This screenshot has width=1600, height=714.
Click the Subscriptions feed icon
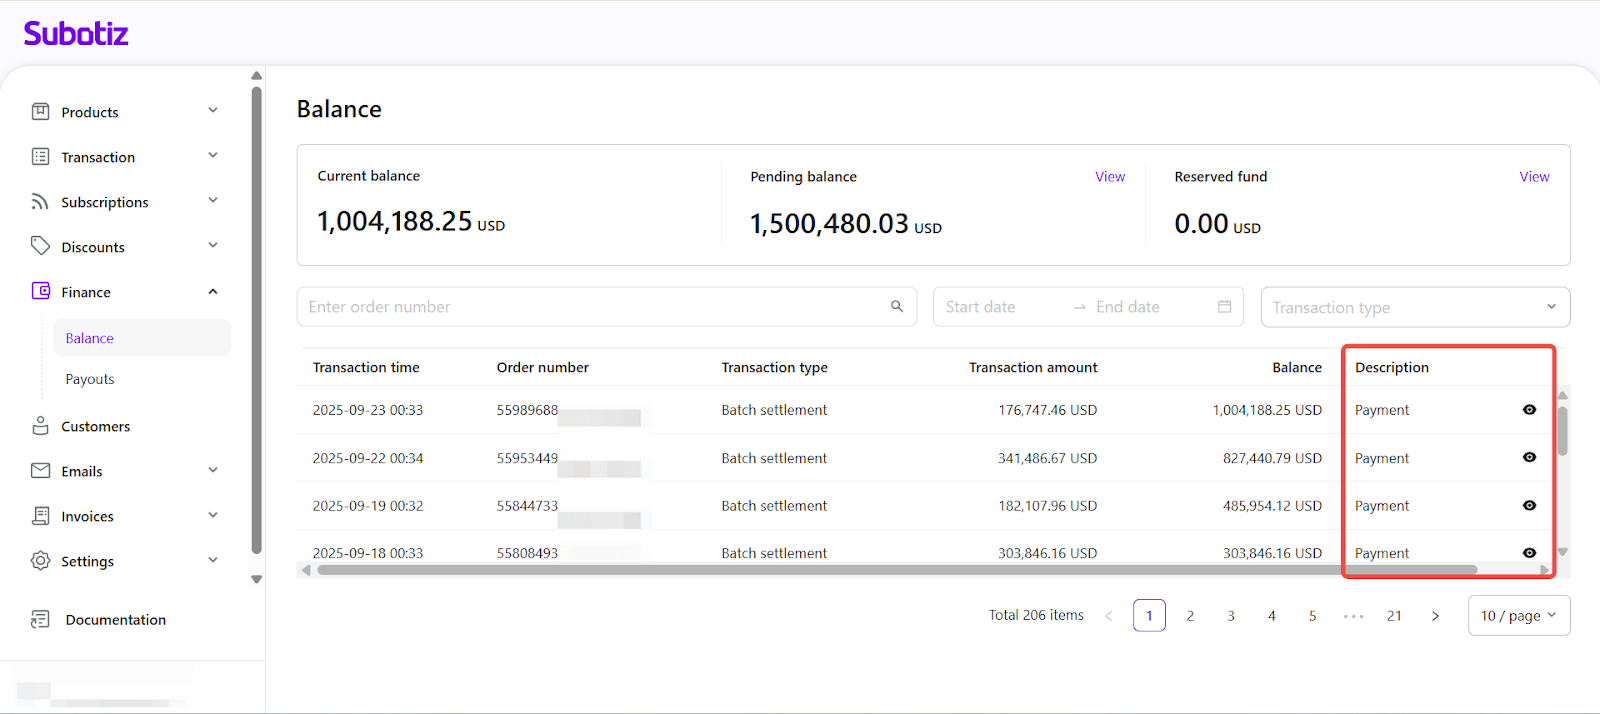[x=40, y=202]
